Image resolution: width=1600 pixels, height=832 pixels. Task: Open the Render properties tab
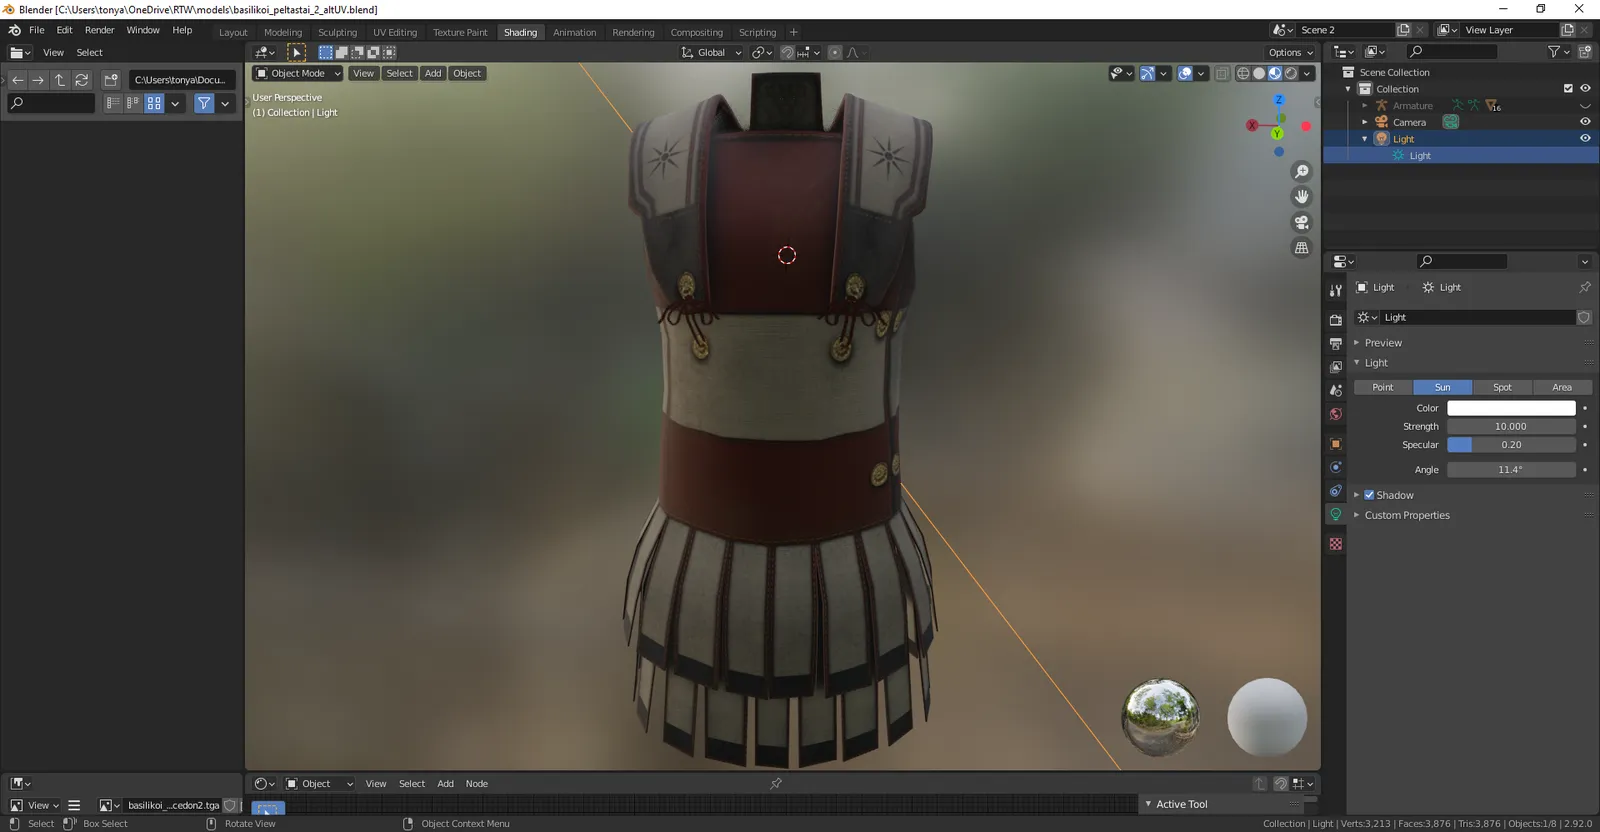click(1336, 320)
